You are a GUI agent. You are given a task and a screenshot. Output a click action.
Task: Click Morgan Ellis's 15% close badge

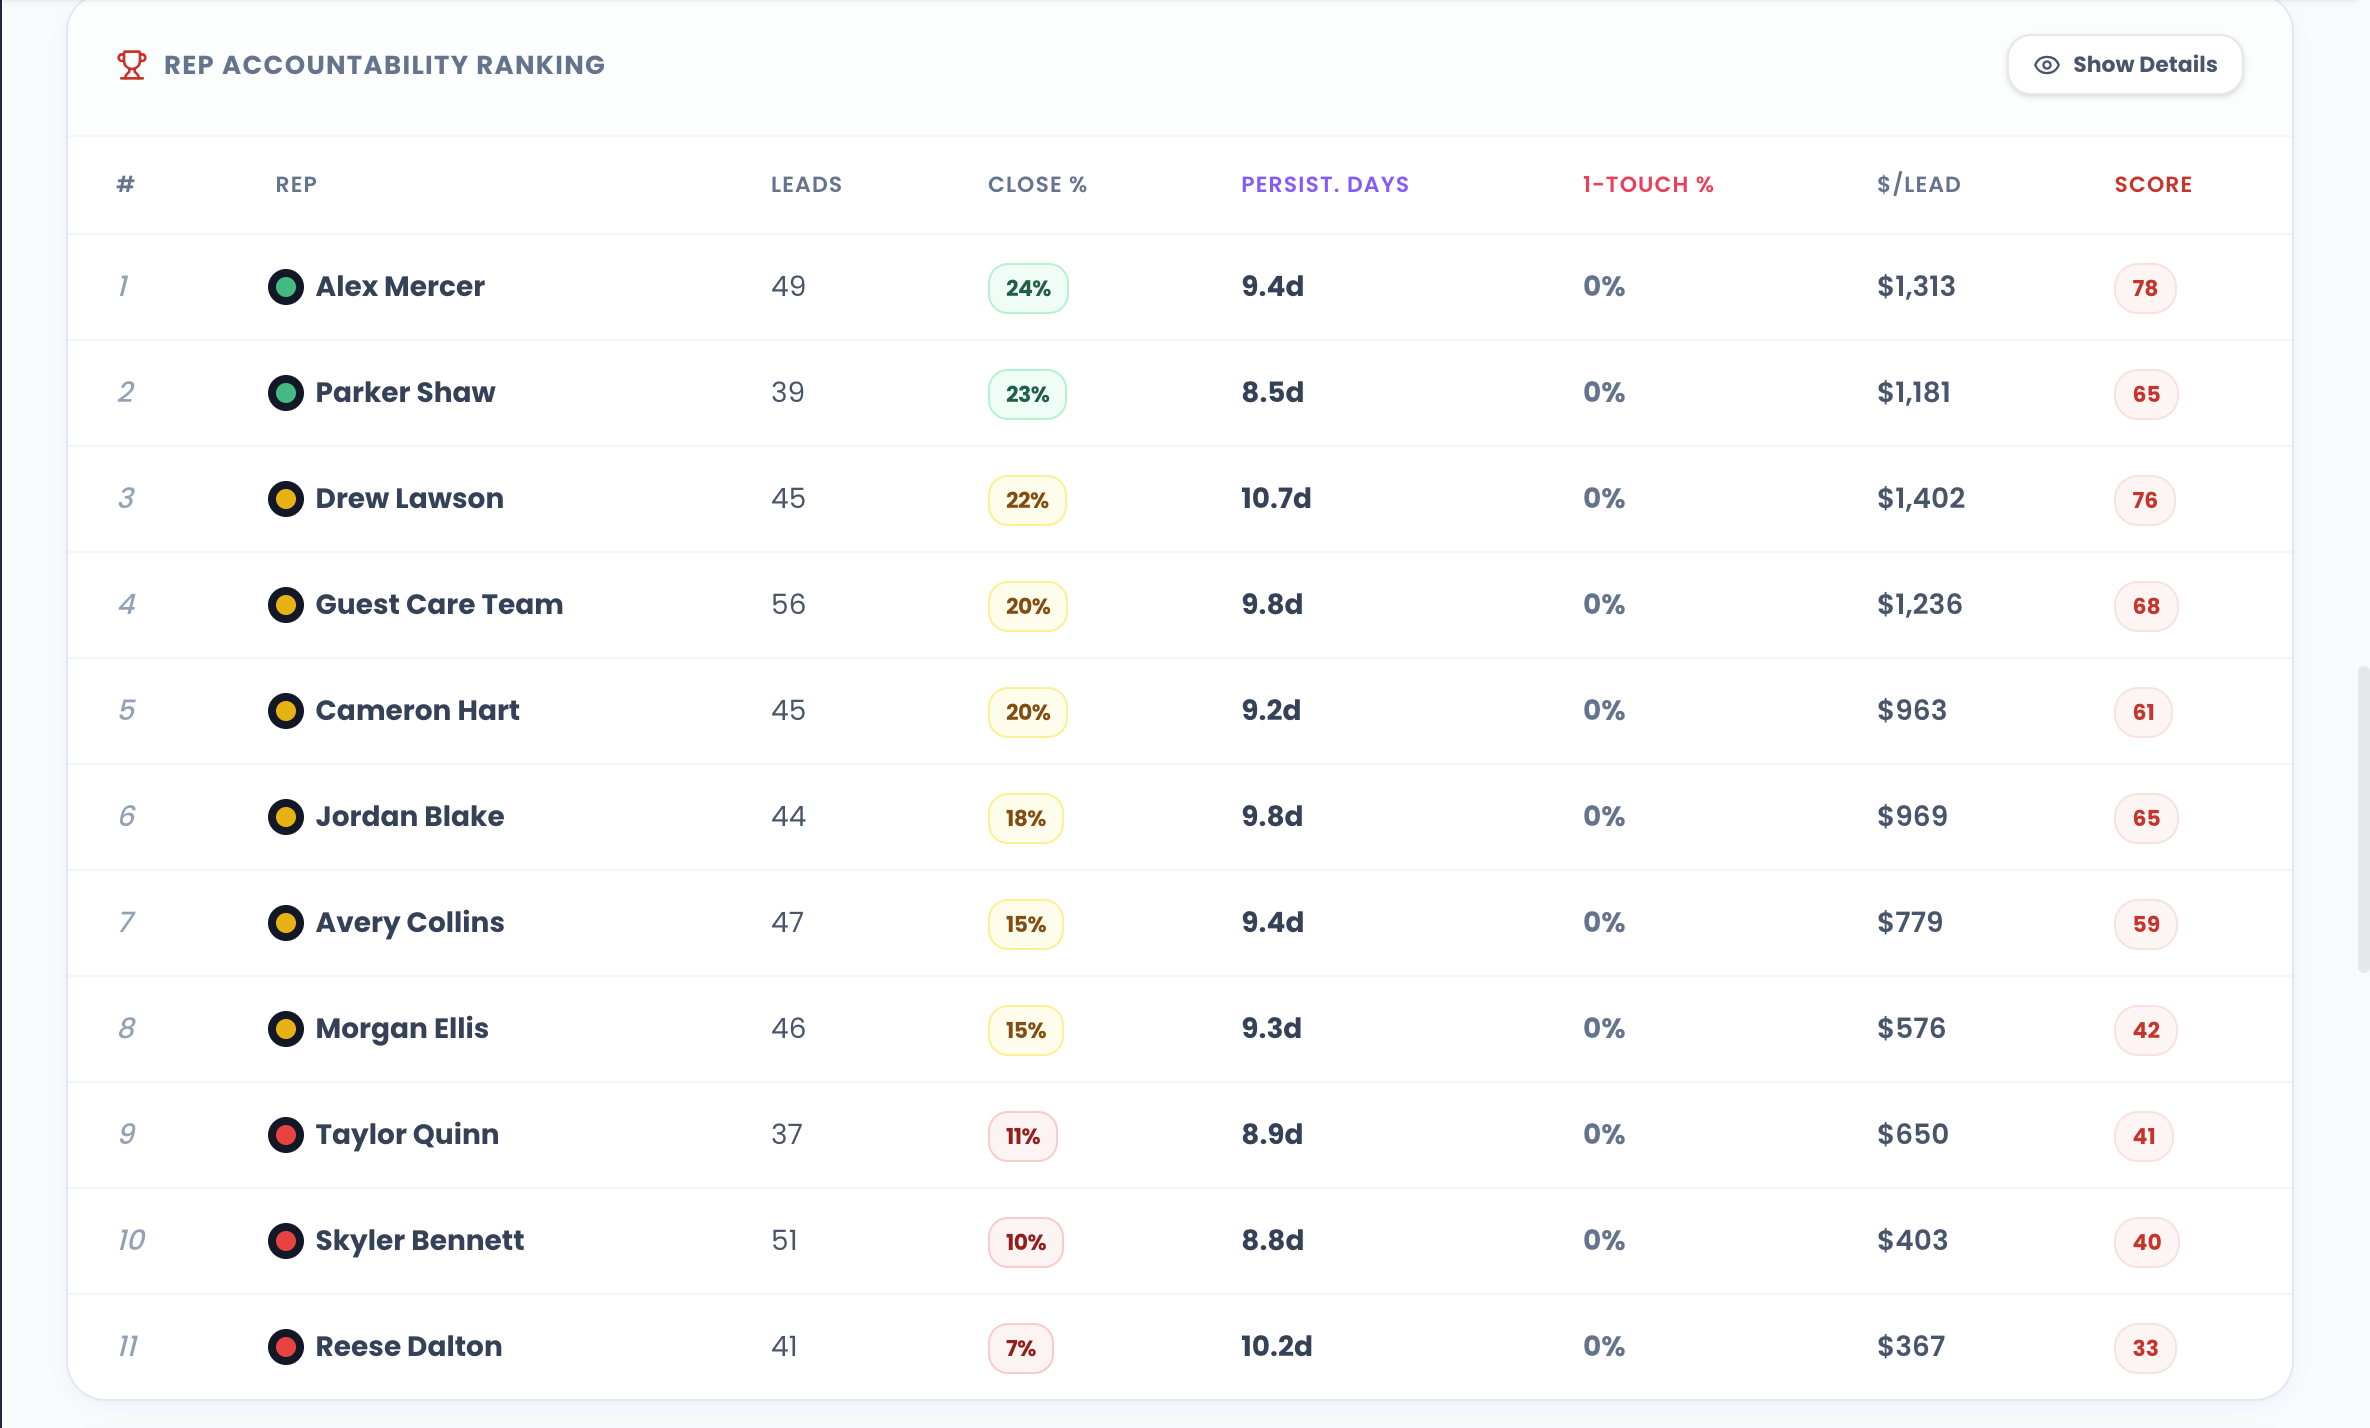pyautogui.click(x=1025, y=1030)
